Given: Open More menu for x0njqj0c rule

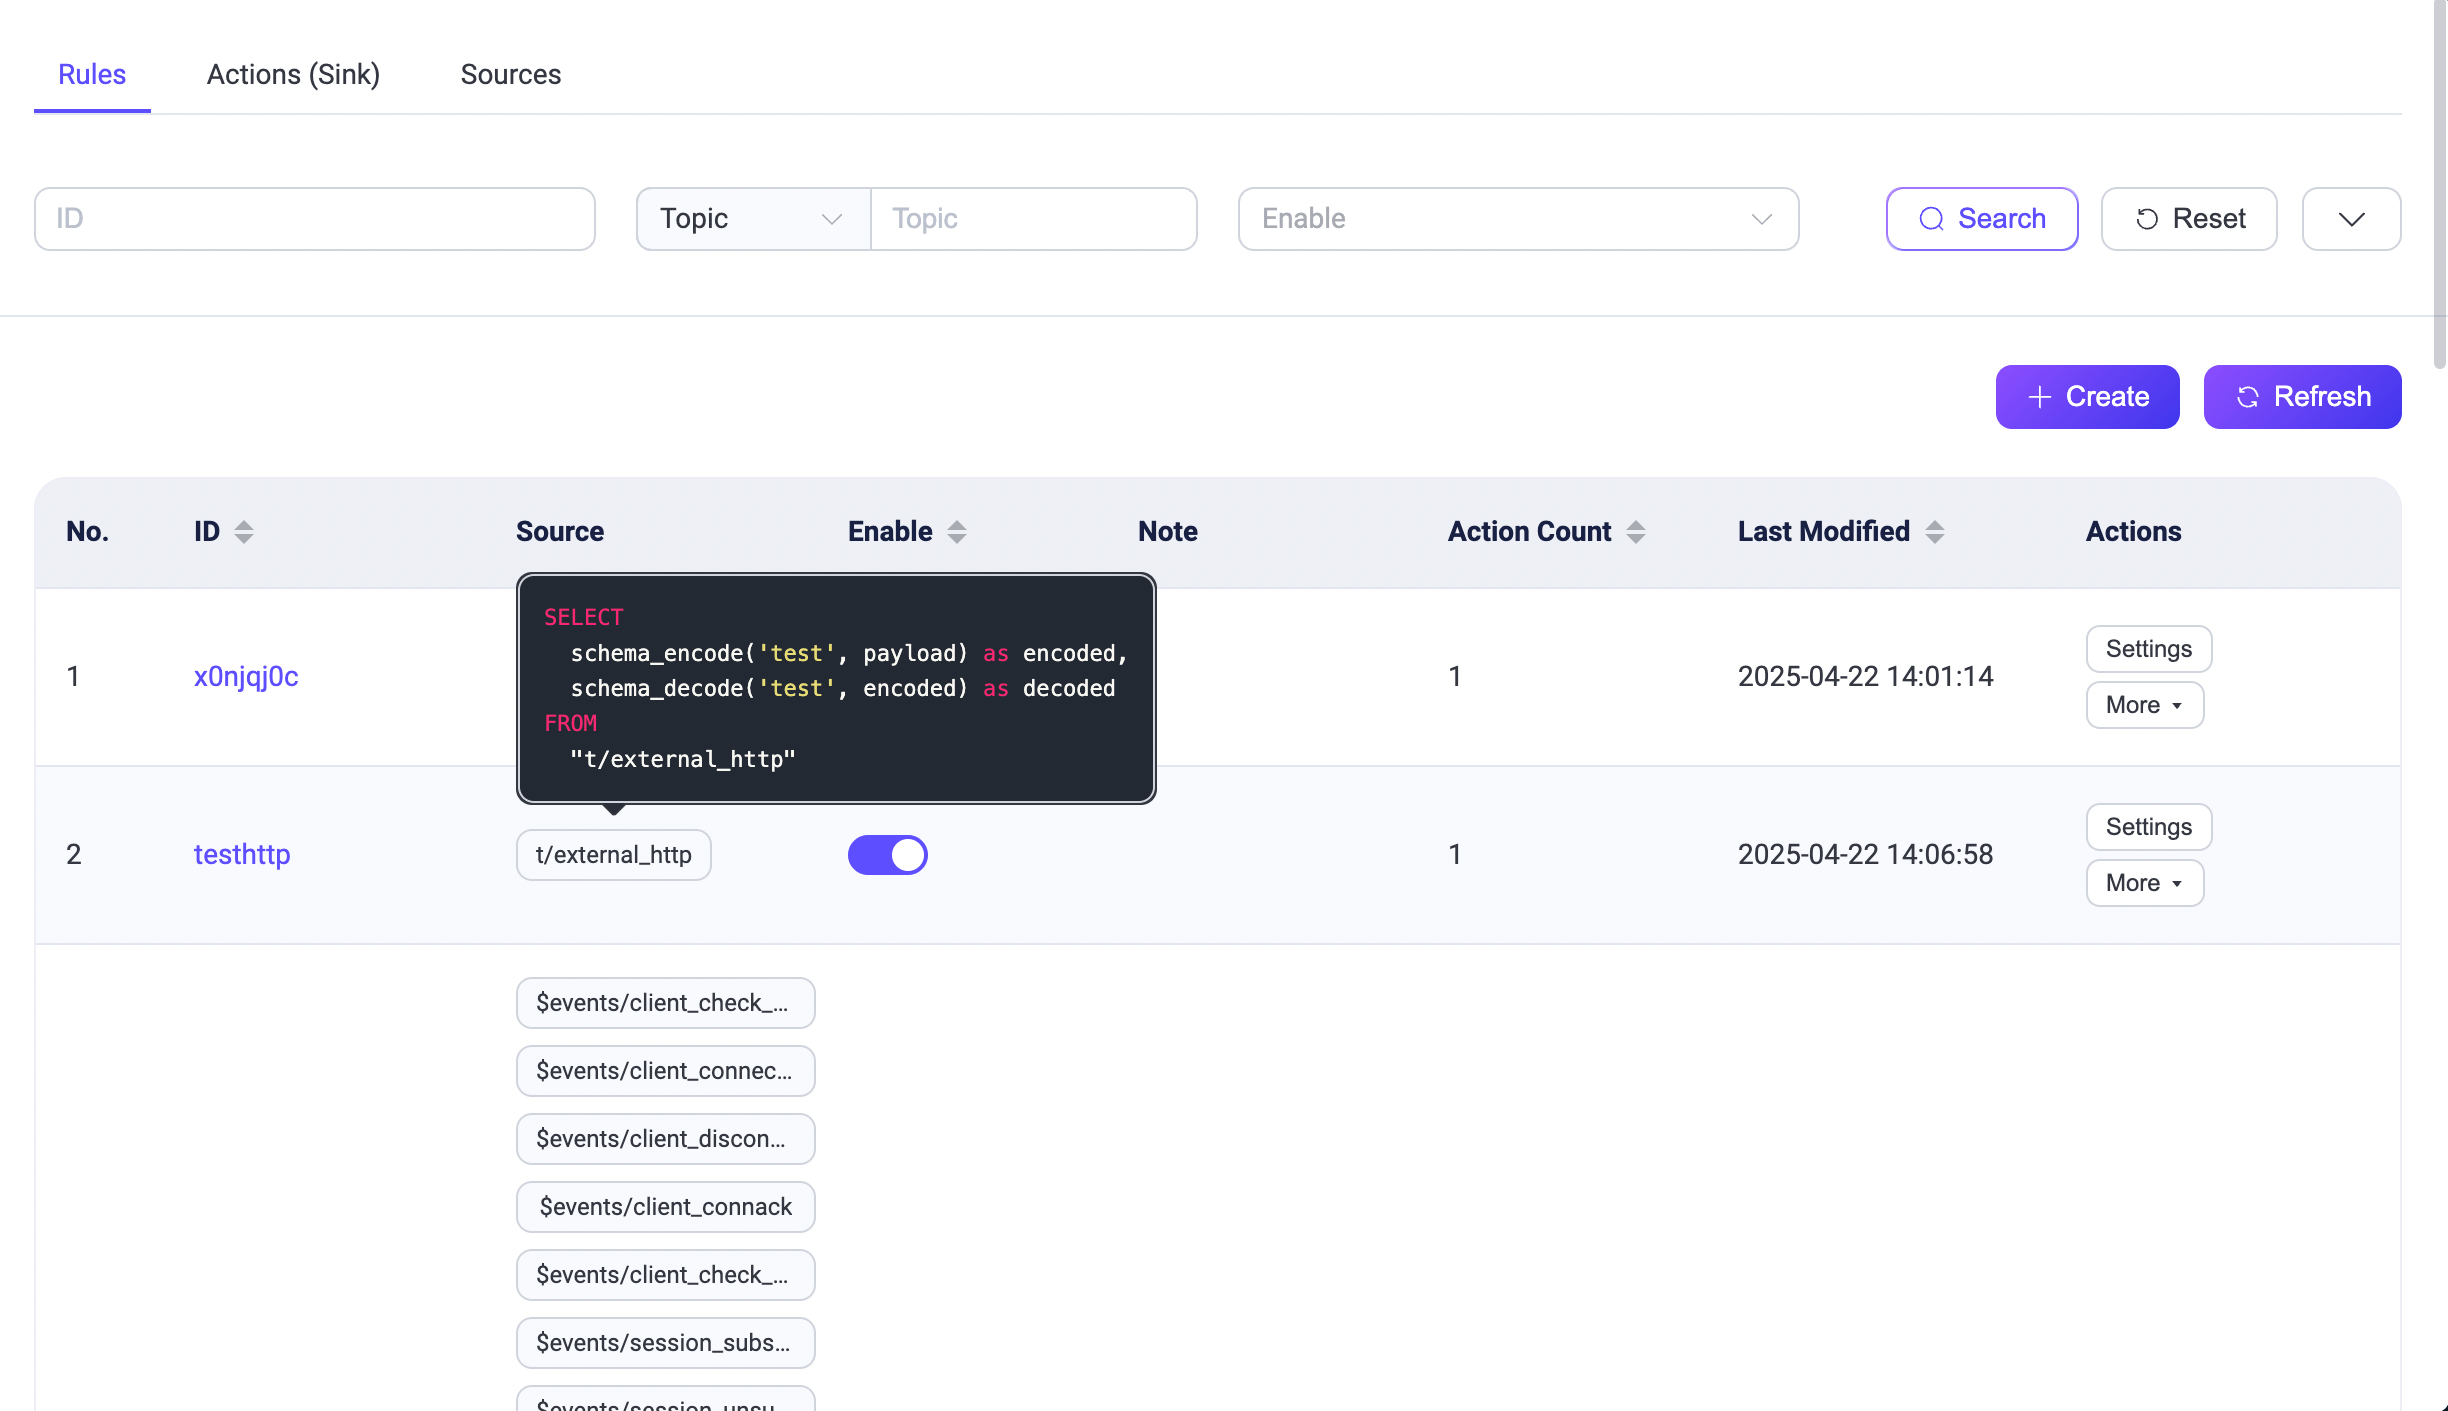Looking at the screenshot, I should click(x=2144, y=705).
